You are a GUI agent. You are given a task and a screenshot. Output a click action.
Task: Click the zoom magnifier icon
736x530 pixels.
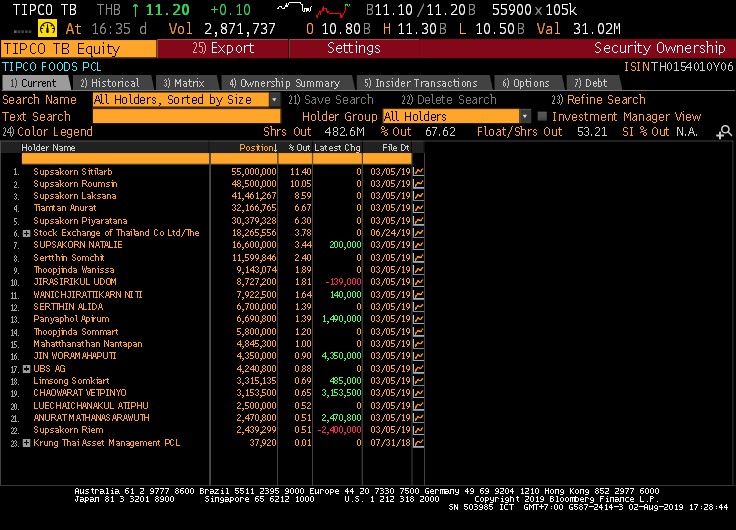click(724, 132)
